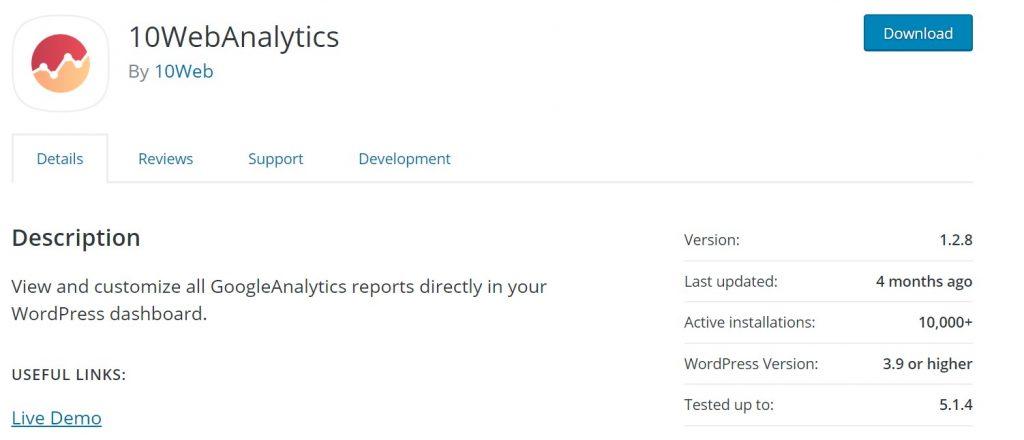
Task: Click the 'Last updated:' label
Action: coord(730,281)
